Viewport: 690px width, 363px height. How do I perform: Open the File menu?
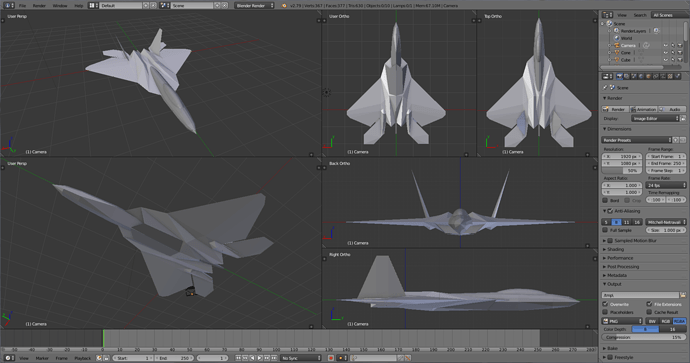coord(22,6)
